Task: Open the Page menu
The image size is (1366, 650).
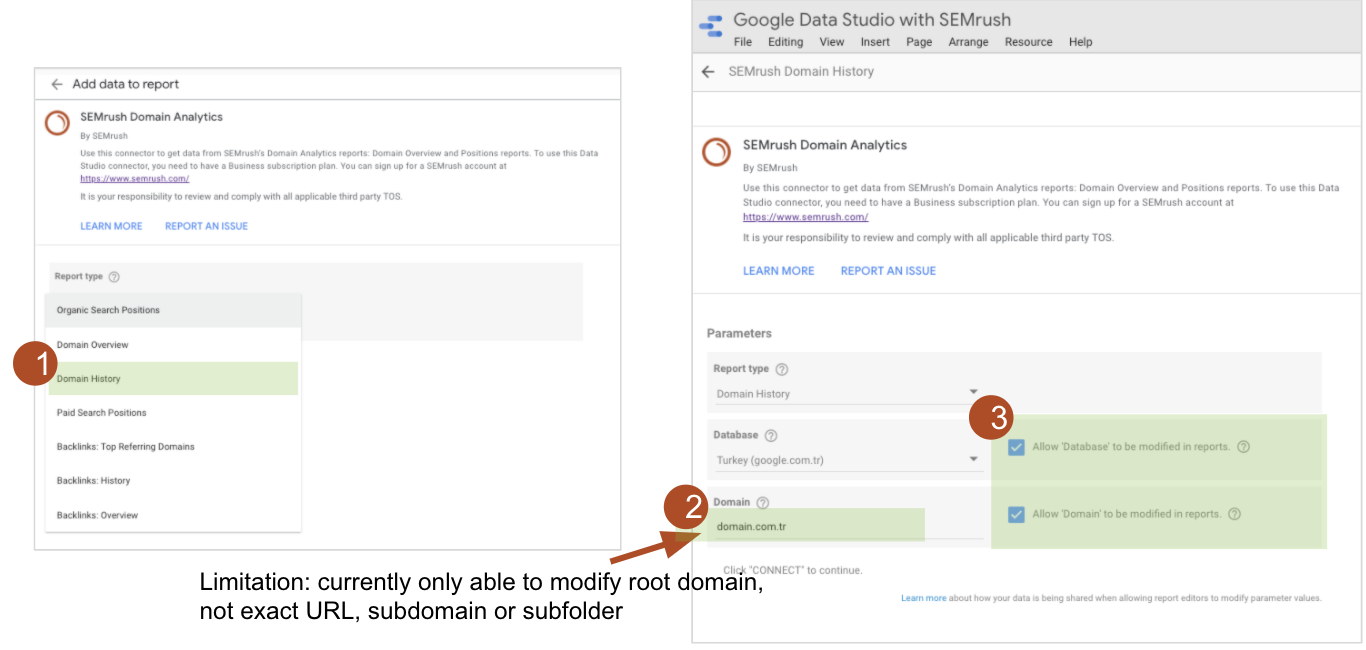Action: 919,42
